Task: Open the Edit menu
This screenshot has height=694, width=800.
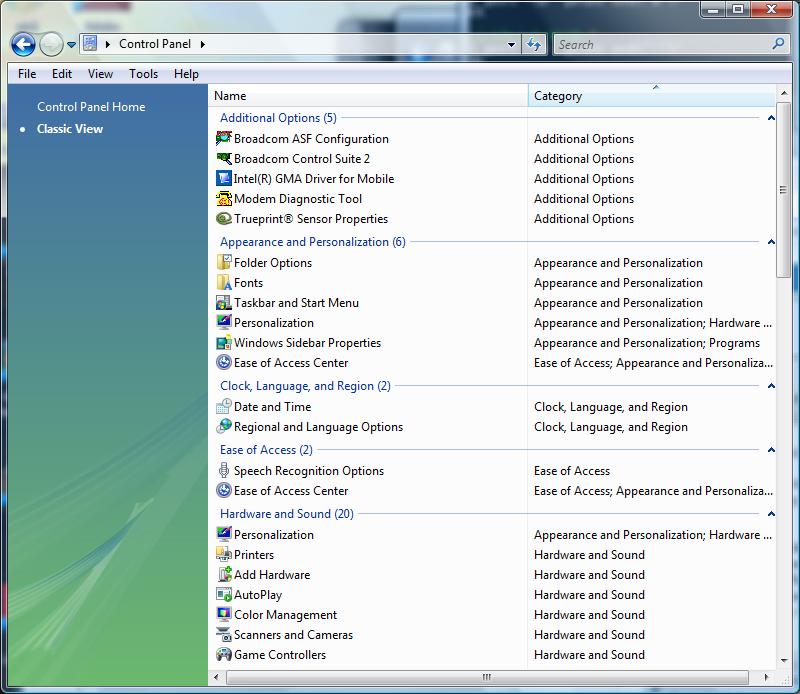Action: 62,74
